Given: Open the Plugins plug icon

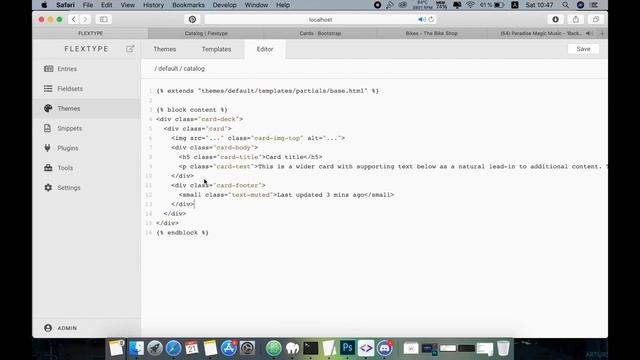Looking at the screenshot, I should tap(48, 148).
